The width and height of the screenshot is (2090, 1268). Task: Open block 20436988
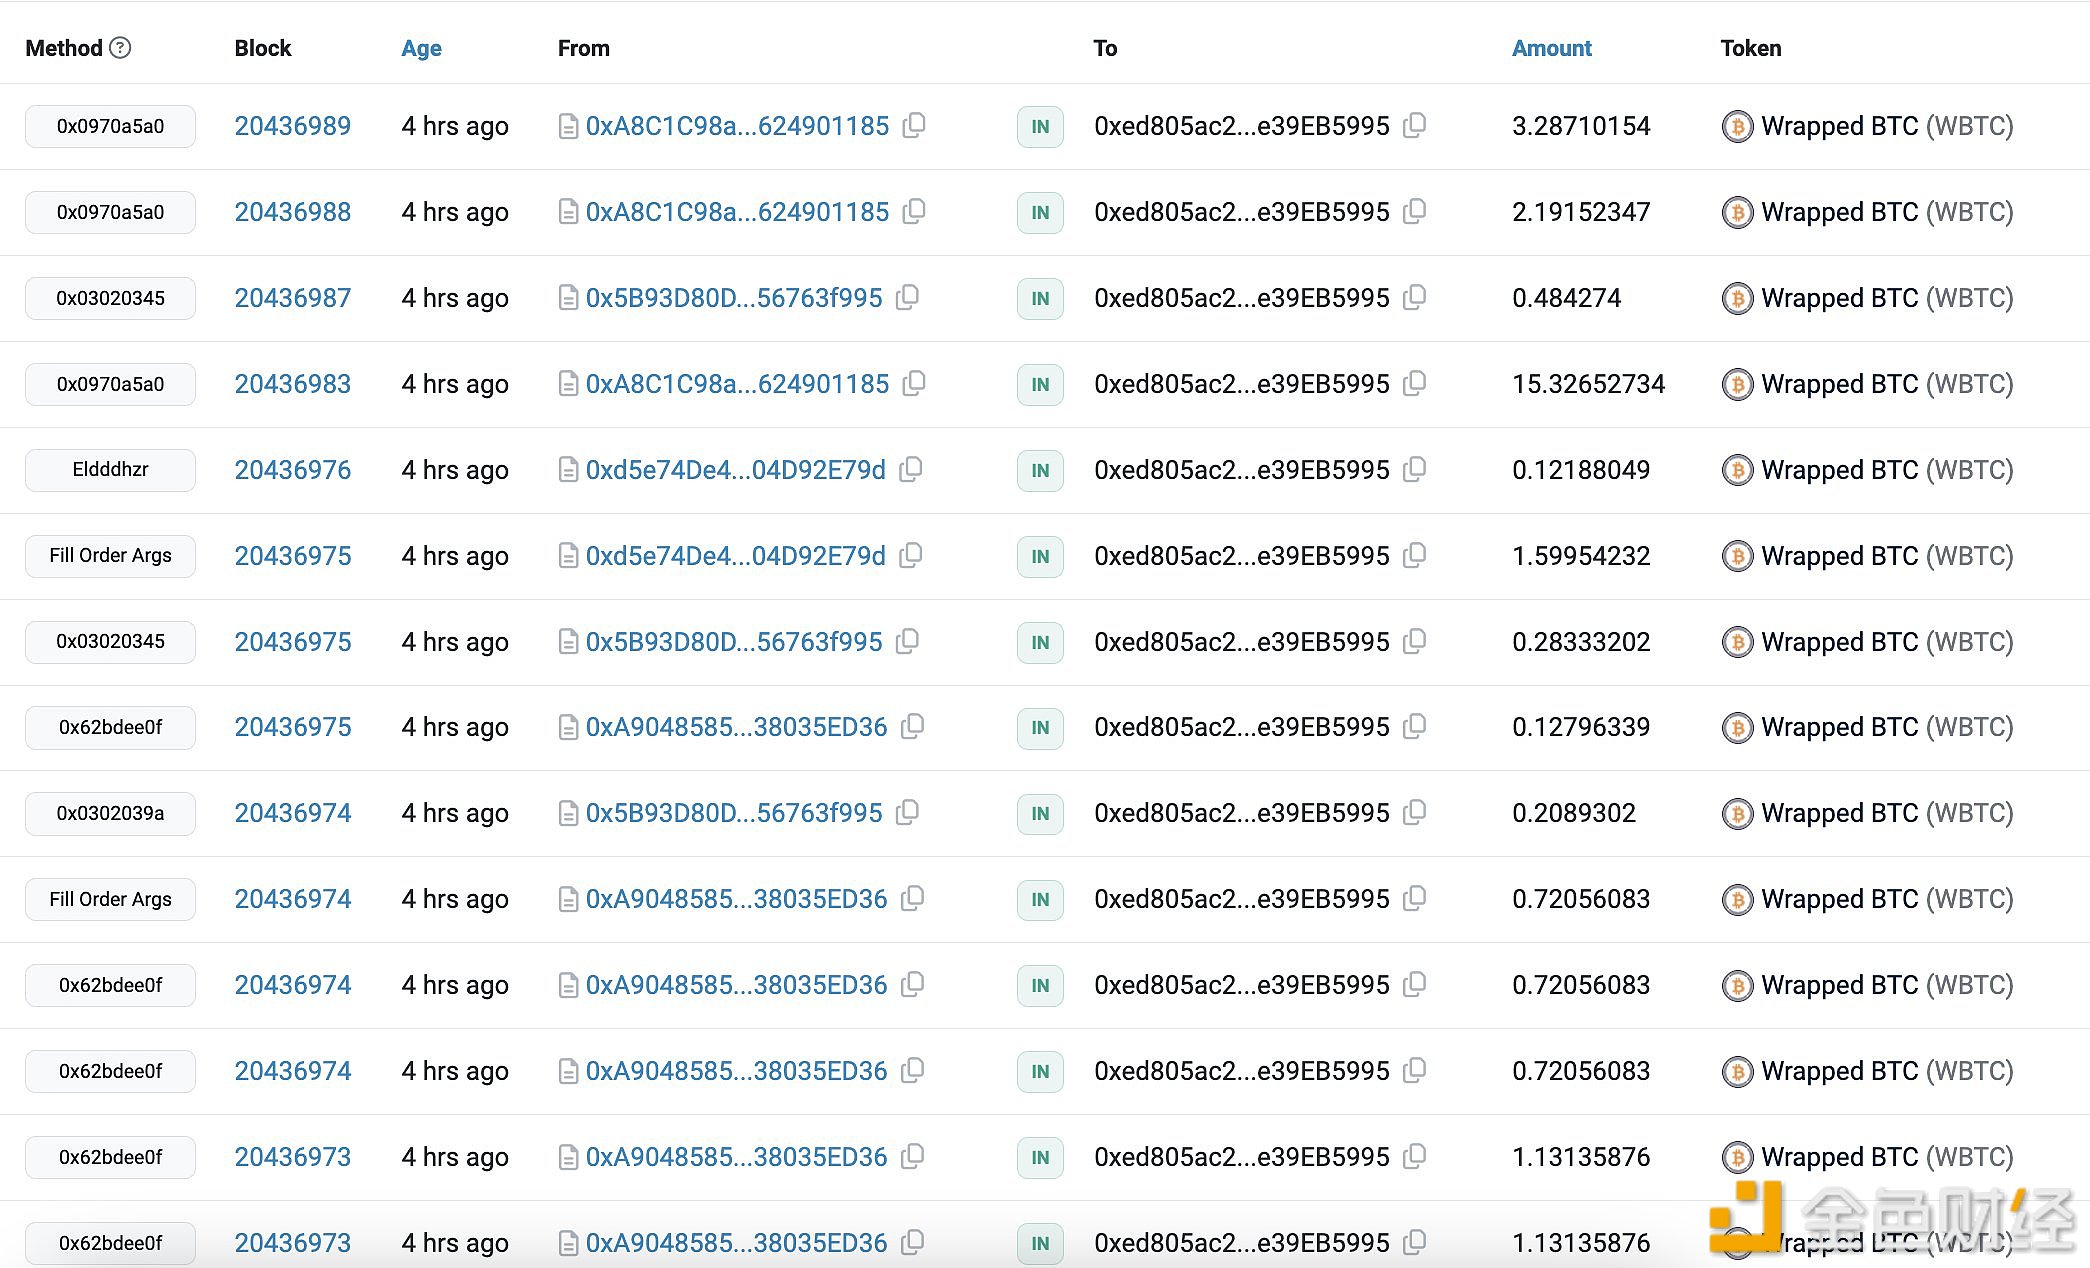[x=293, y=212]
